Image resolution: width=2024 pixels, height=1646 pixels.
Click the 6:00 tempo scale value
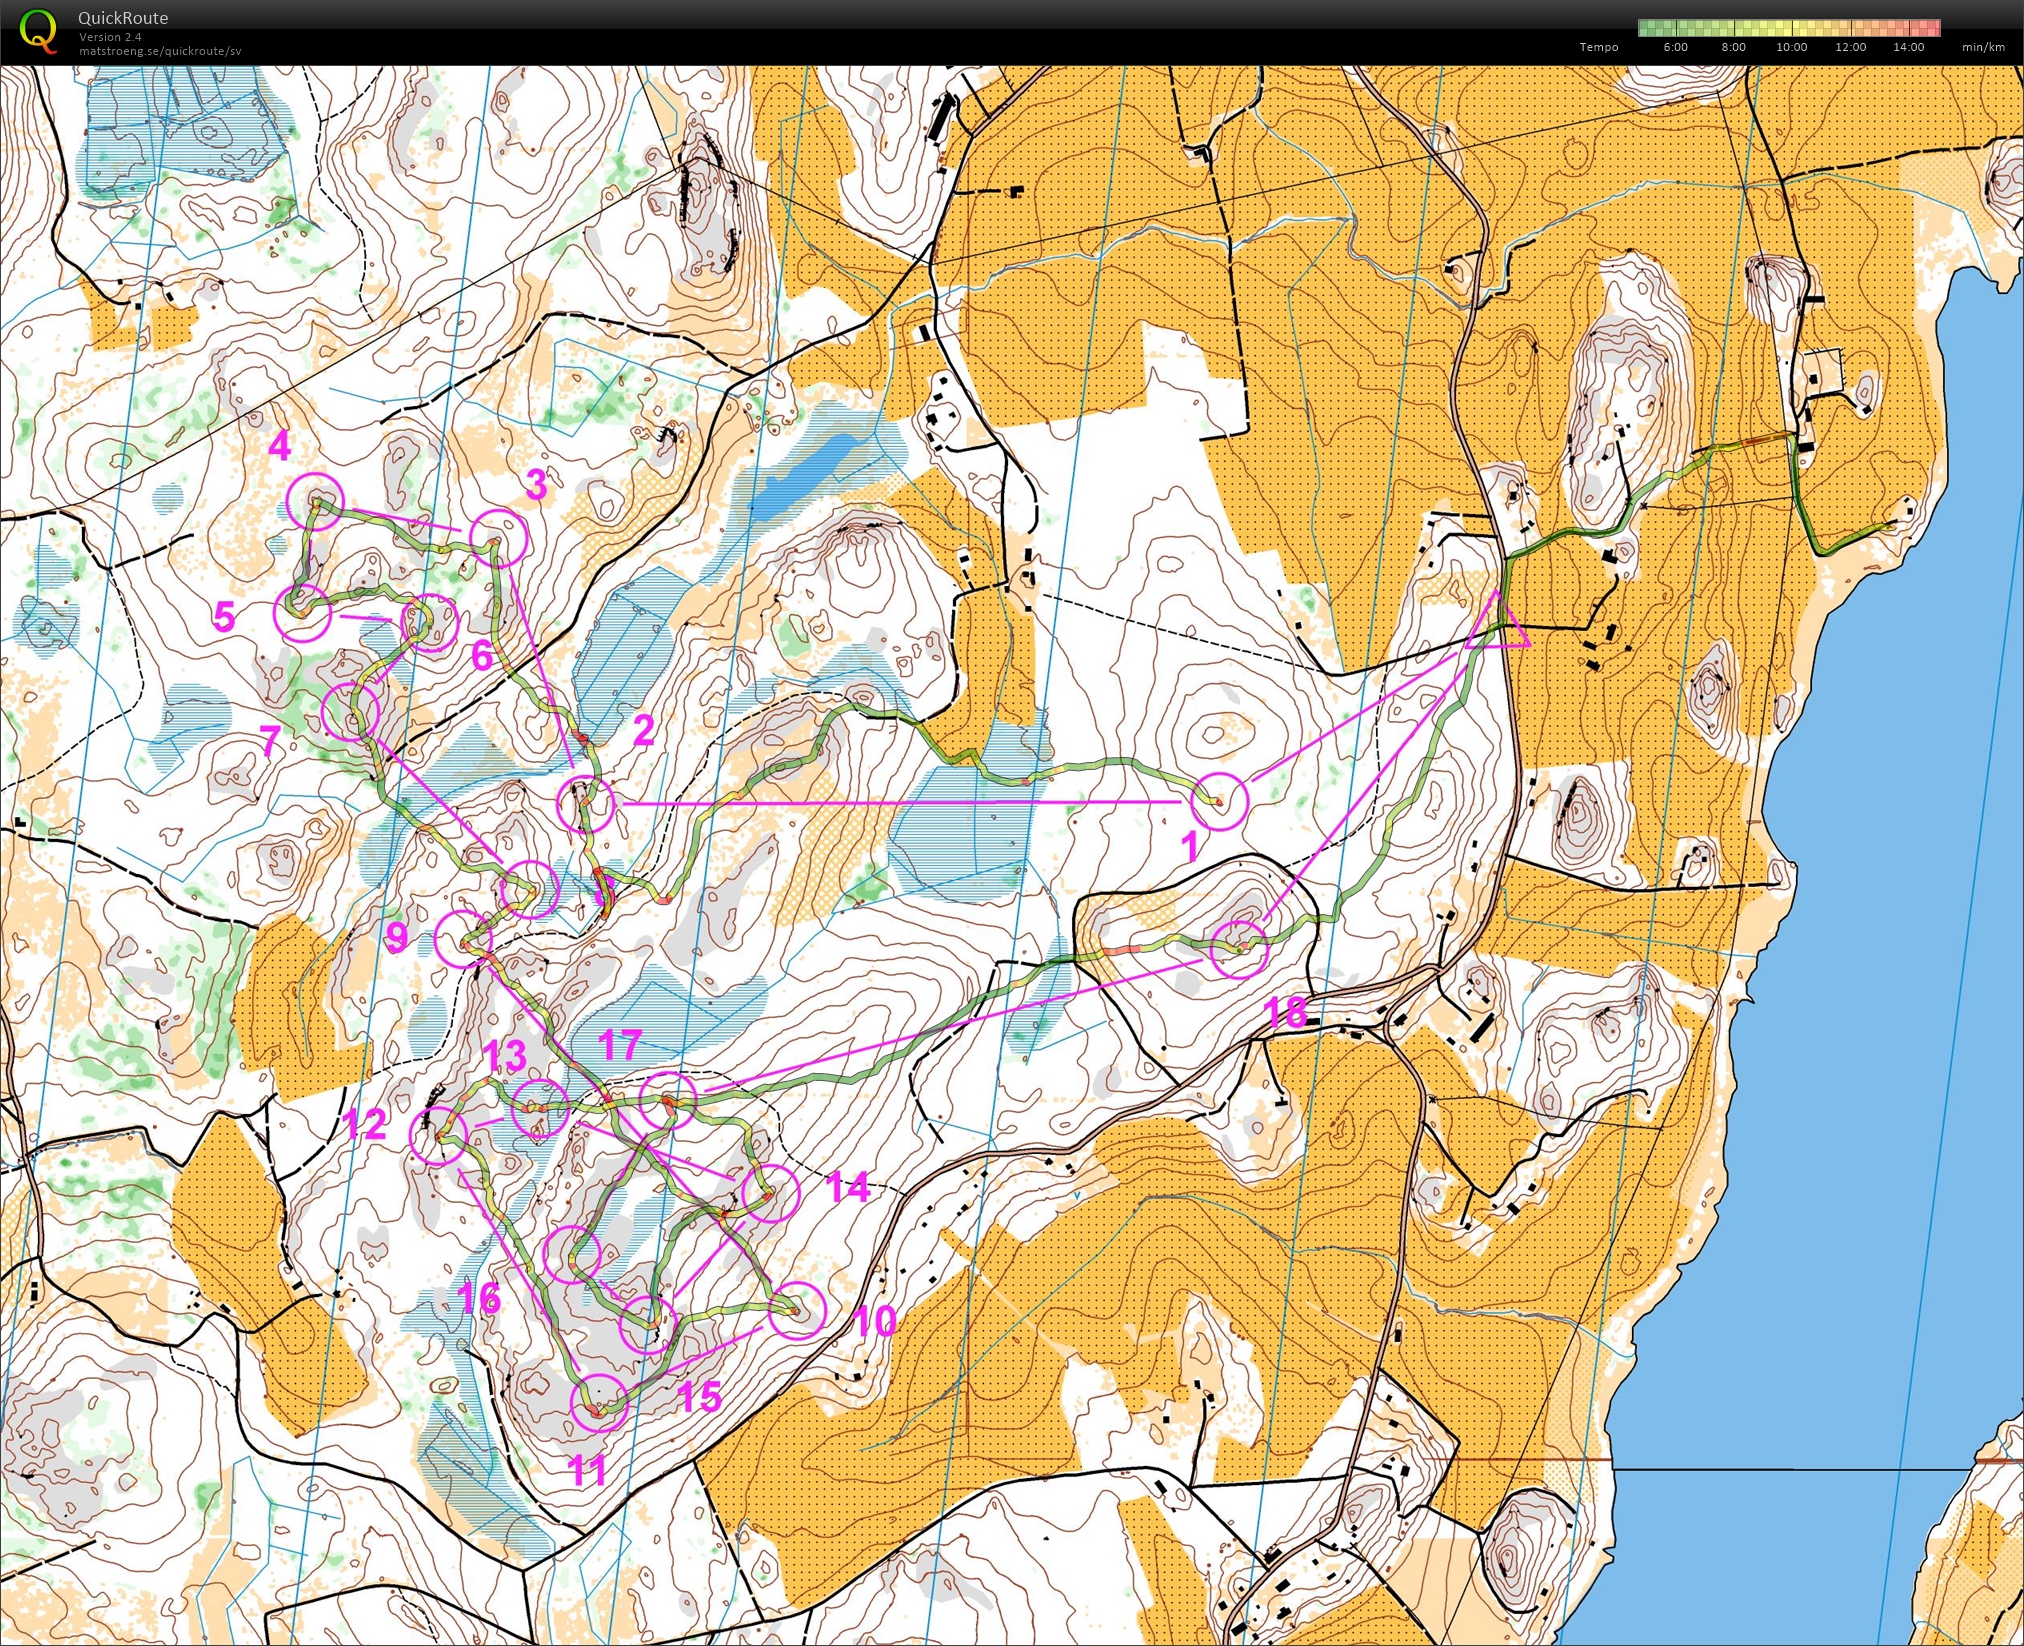pos(1675,47)
